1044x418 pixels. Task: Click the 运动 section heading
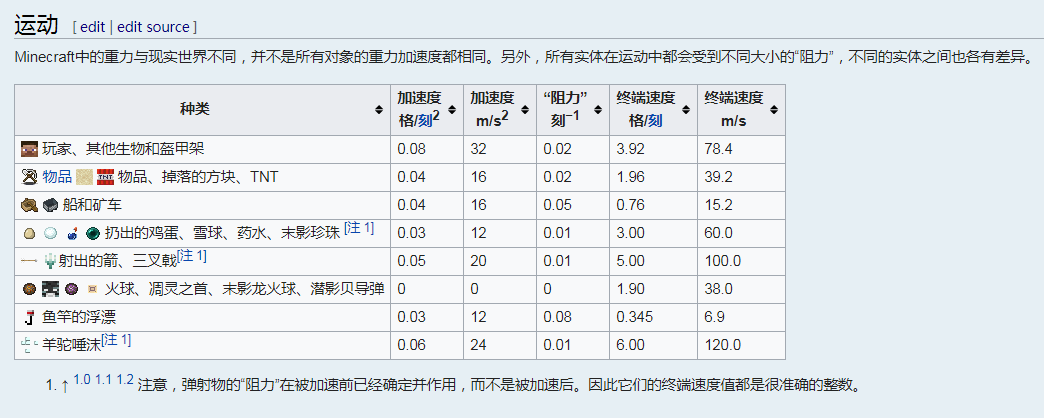[x=36, y=26]
